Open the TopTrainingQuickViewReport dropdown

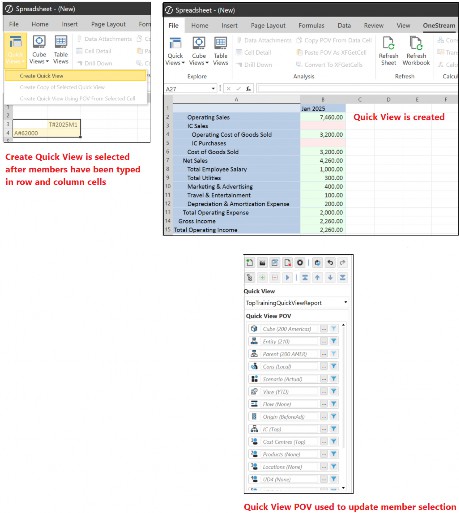345,302
